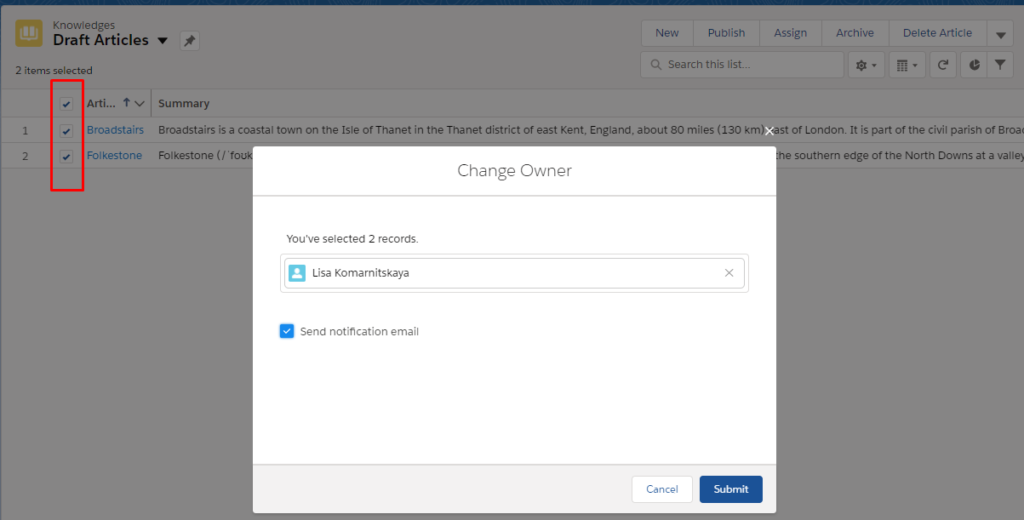The width and height of the screenshot is (1024, 520).
Task: Open the Draft Articles list view dropdown
Action: pos(163,41)
